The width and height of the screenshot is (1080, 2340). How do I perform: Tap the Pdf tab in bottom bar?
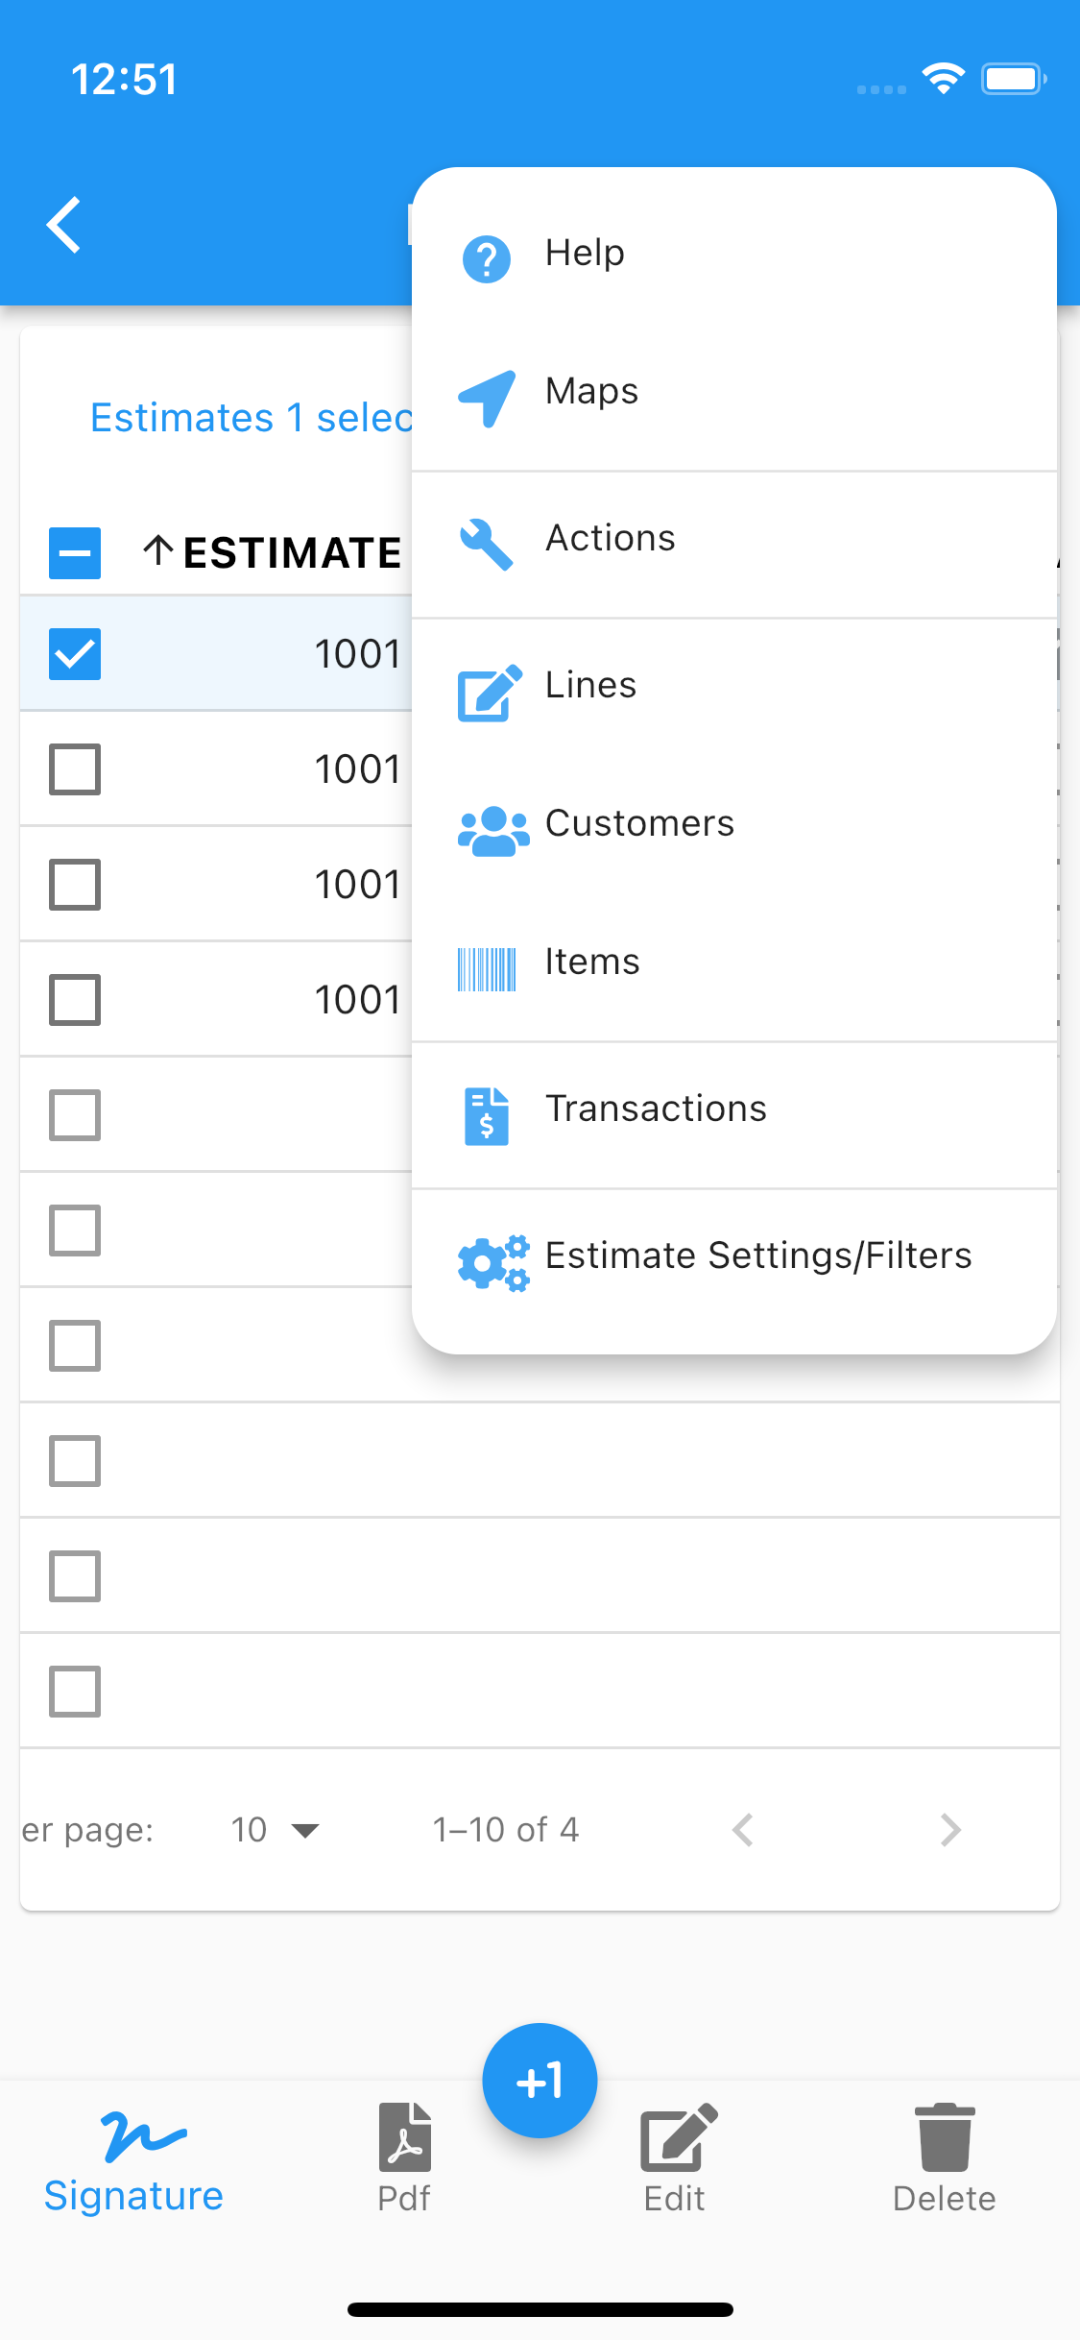[x=404, y=2158]
